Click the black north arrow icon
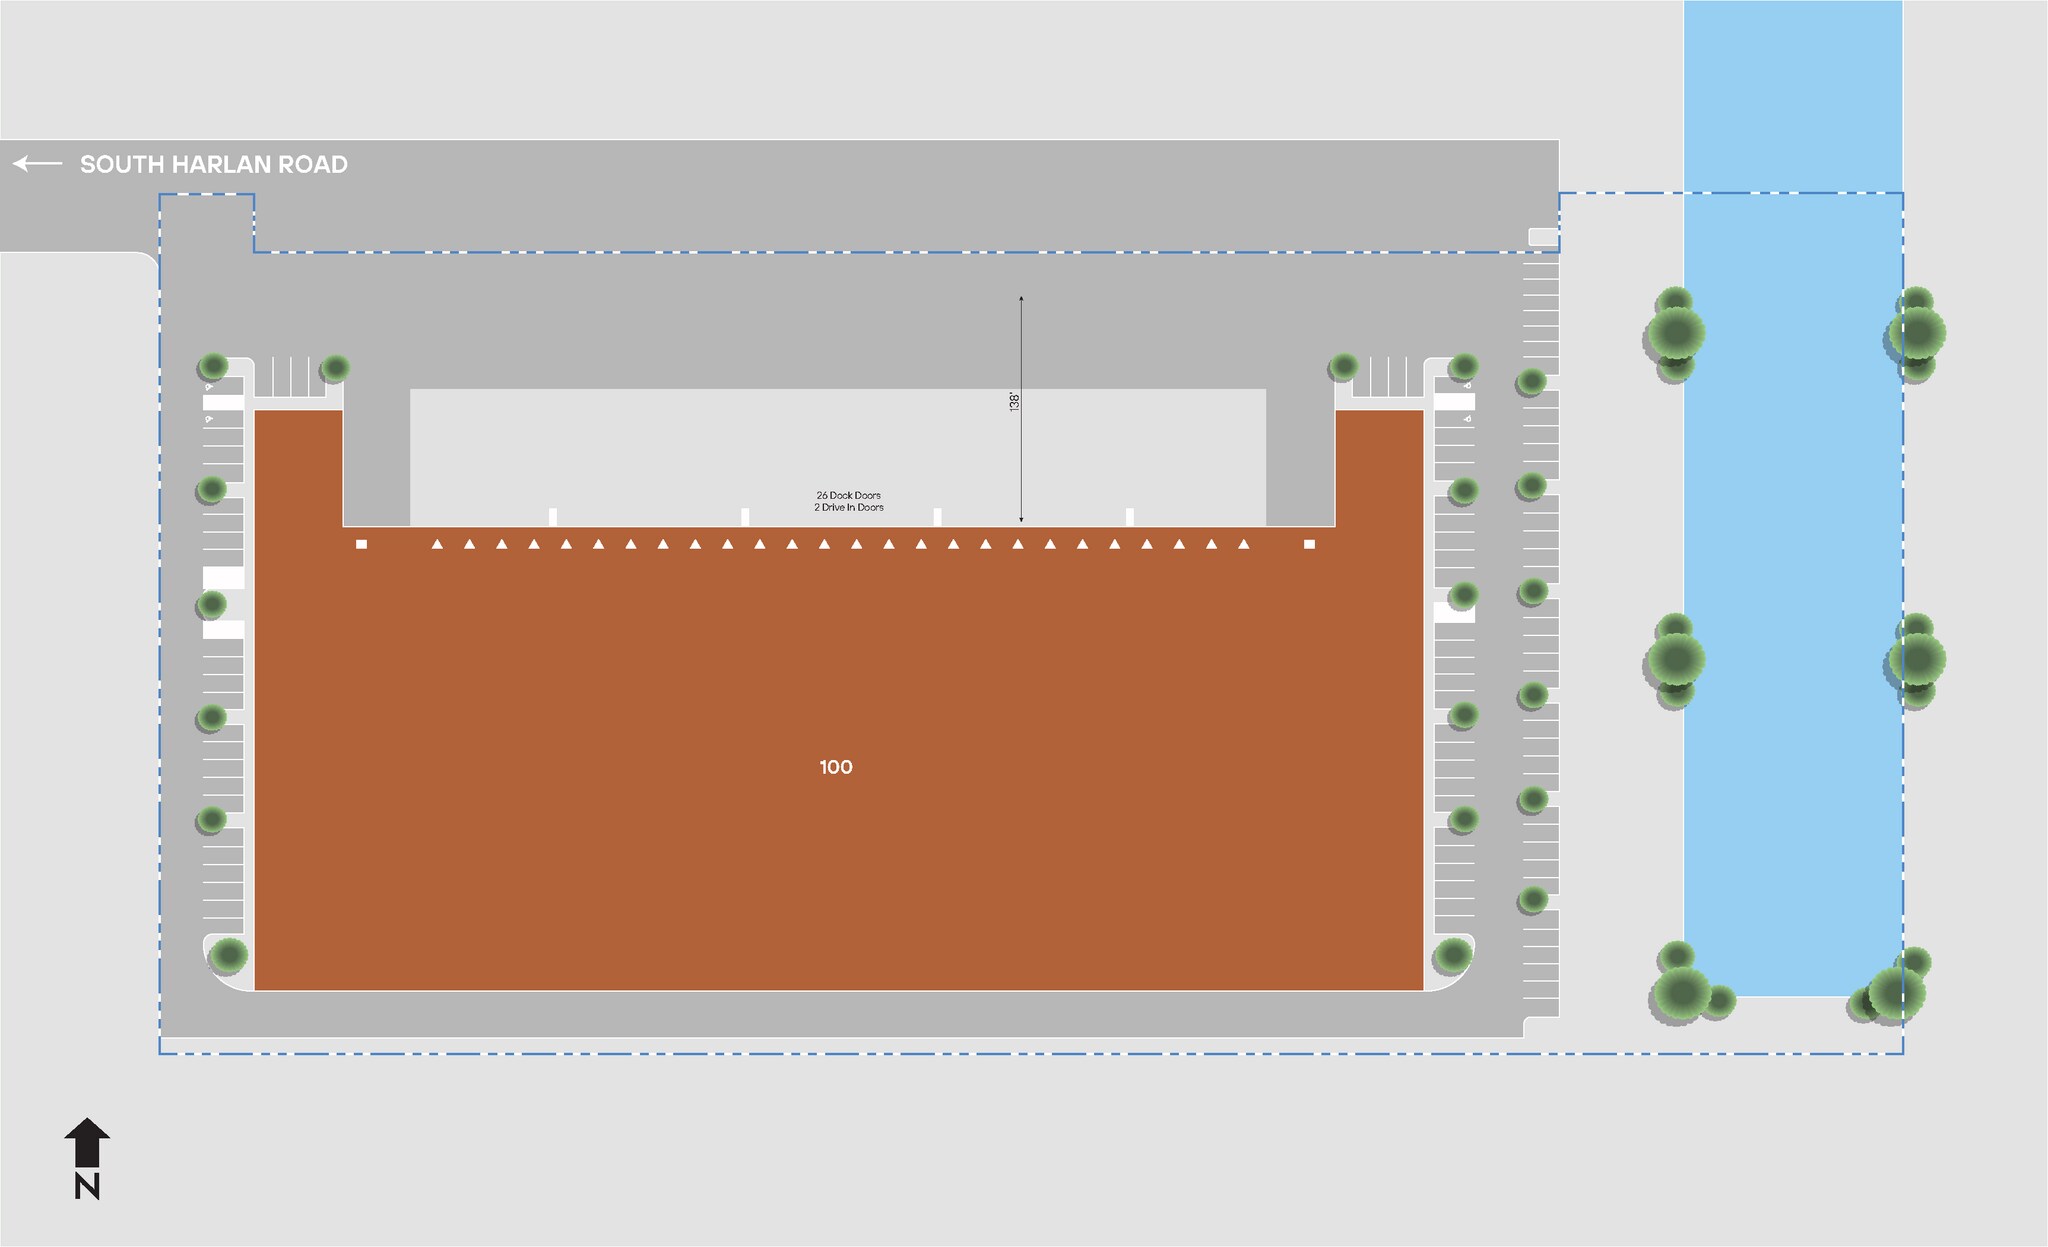 (x=87, y=1142)
